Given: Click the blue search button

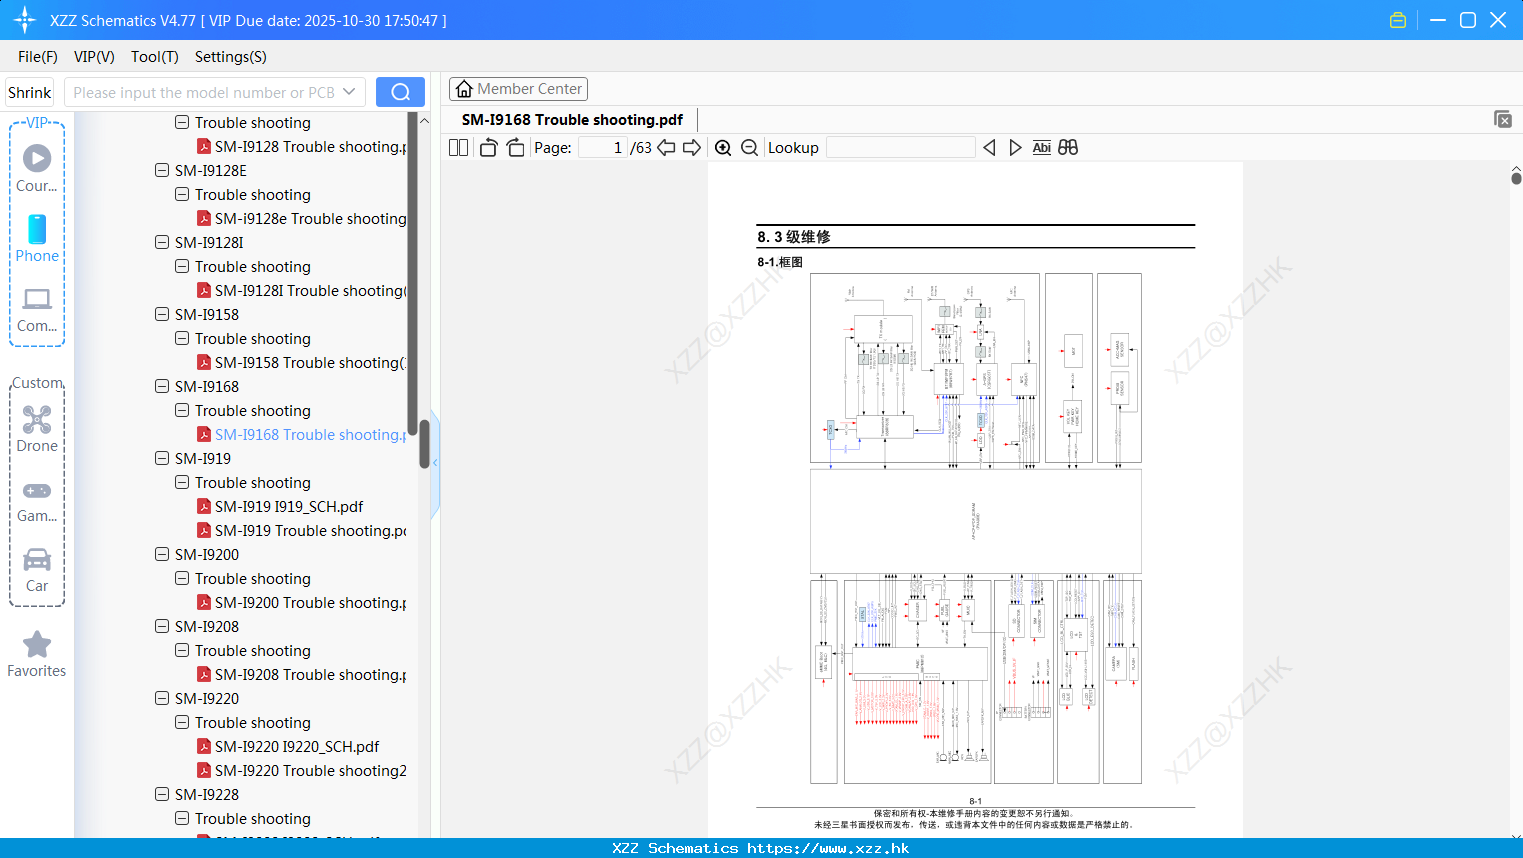Looking at the screenshot, I should click(x=400, y=92).
